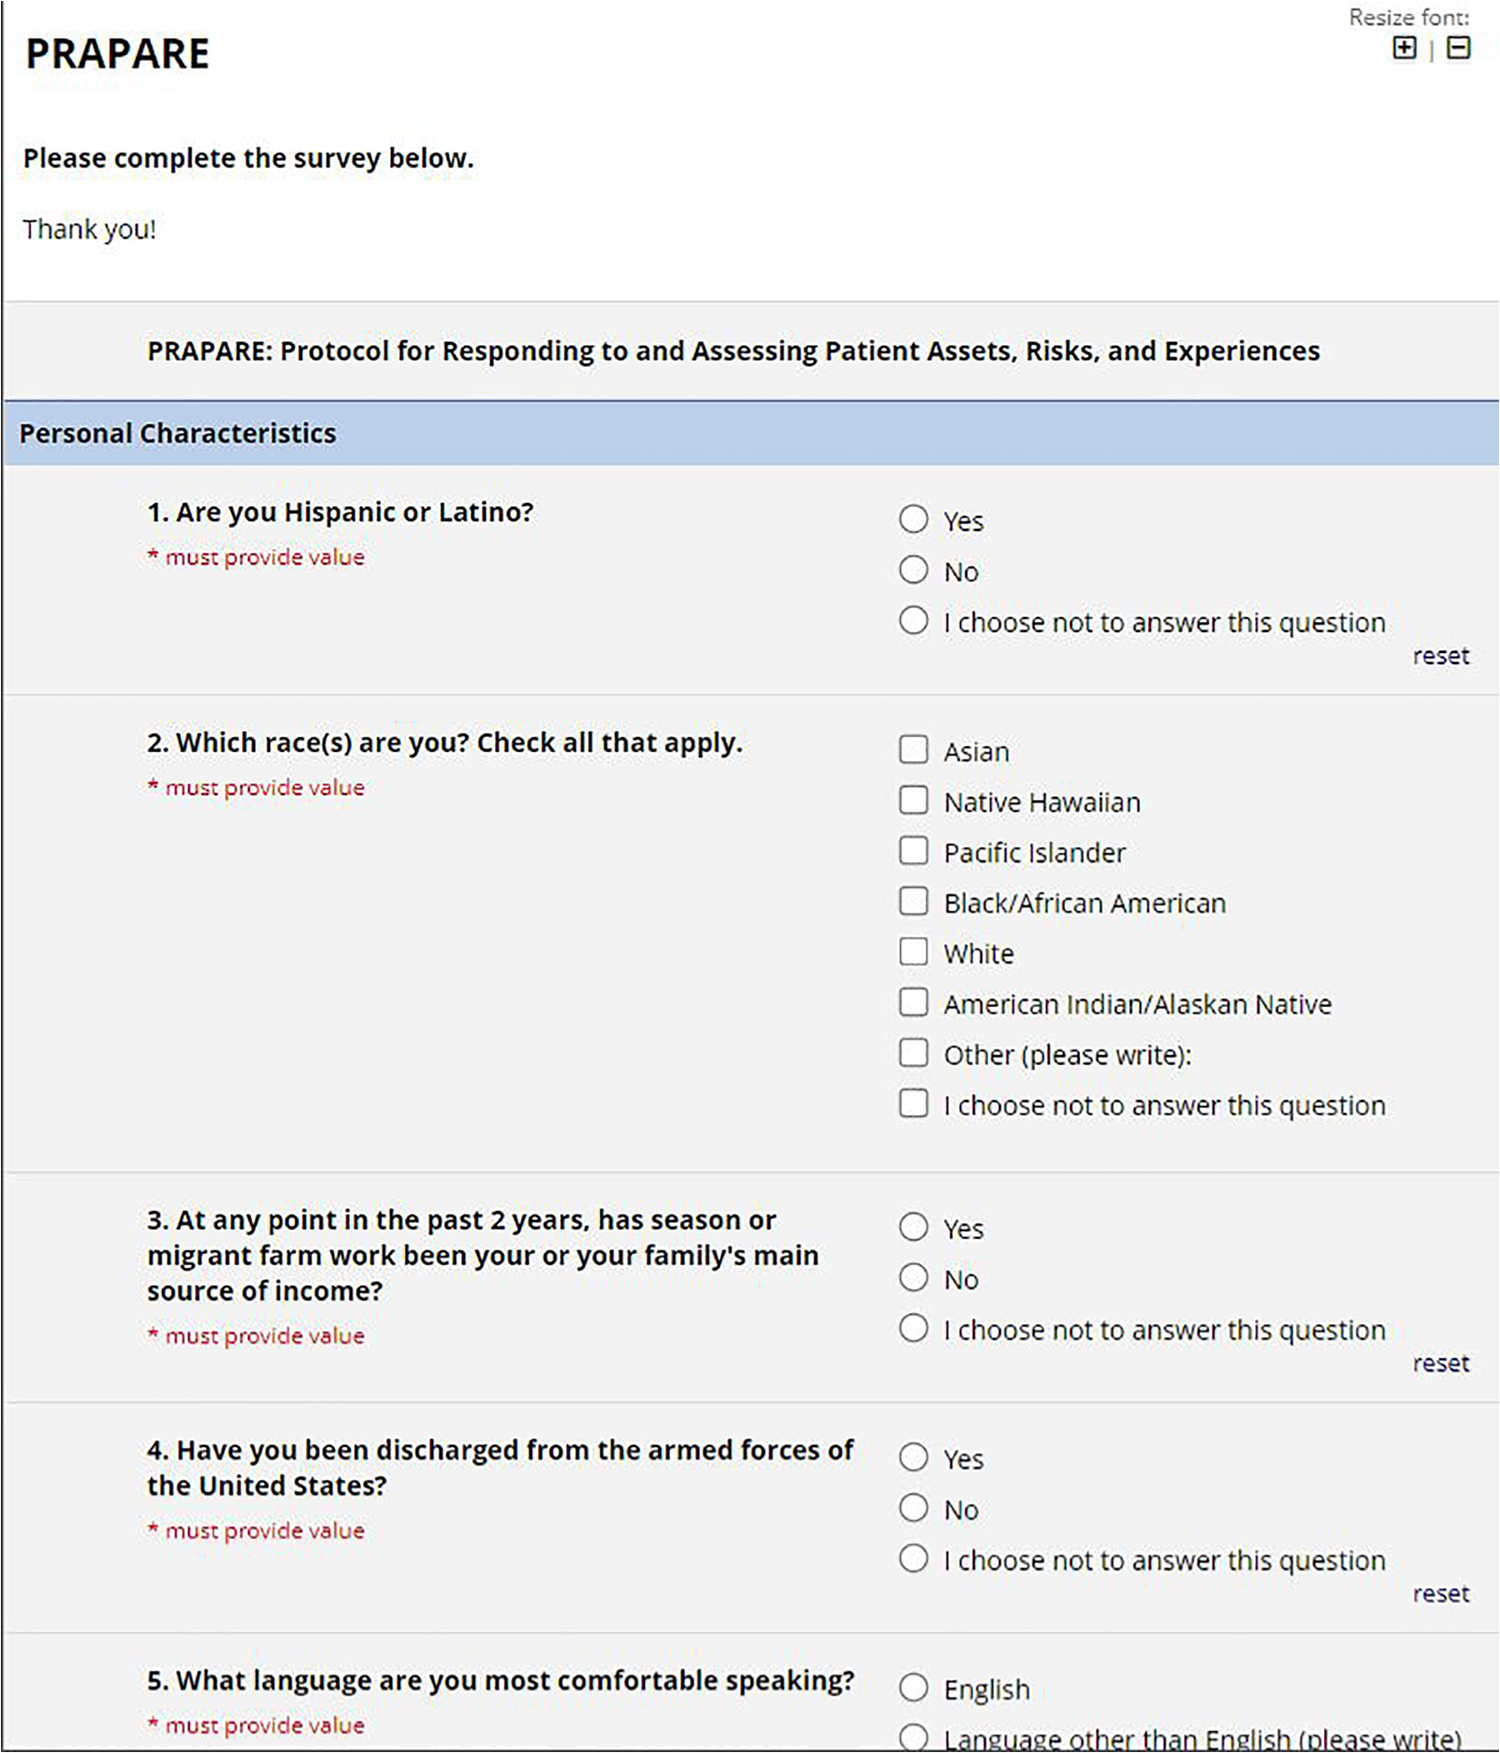Choose English as most comfortable language
The image size is (1500, 1753).
tap(913, 1688)
